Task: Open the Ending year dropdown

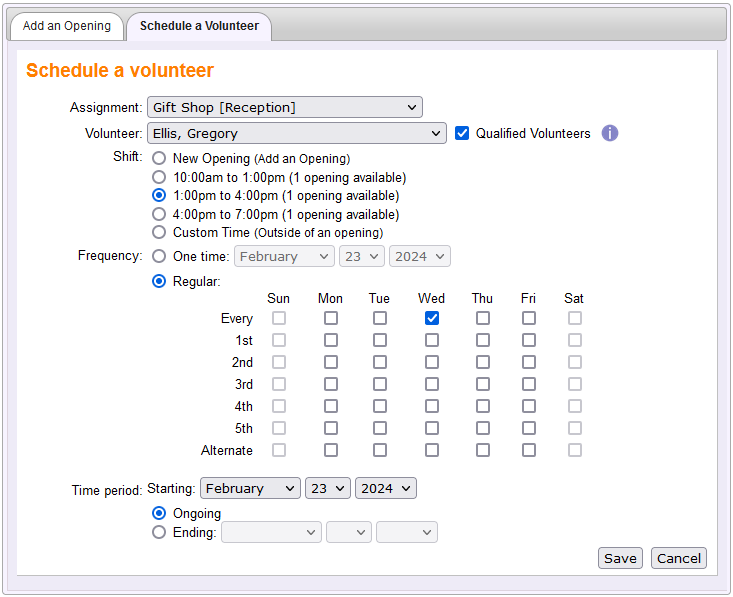Action: click(x=407, y=532)
